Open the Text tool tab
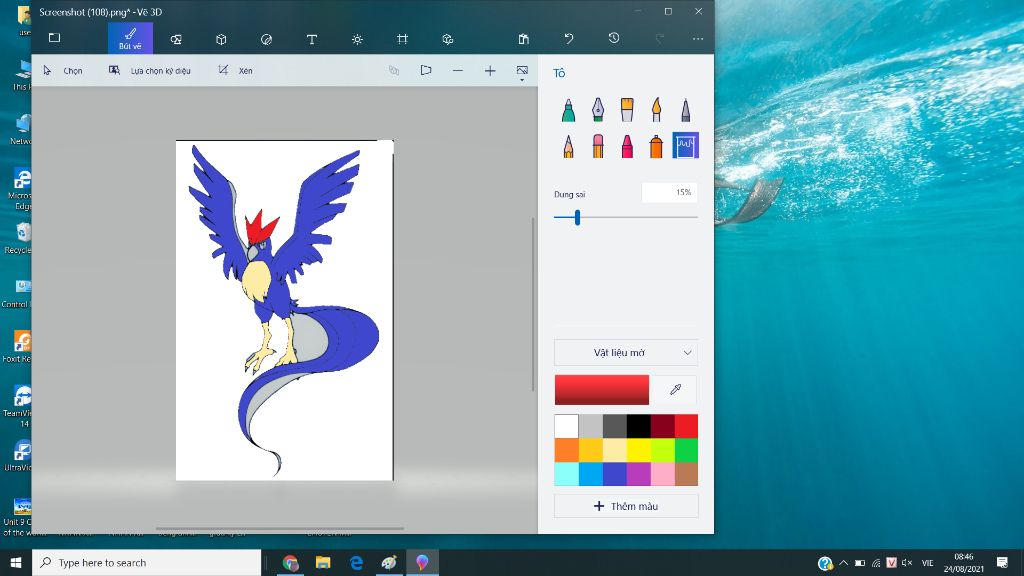The width and height of the screenshot is (1024, 576). tap(312, 39)
